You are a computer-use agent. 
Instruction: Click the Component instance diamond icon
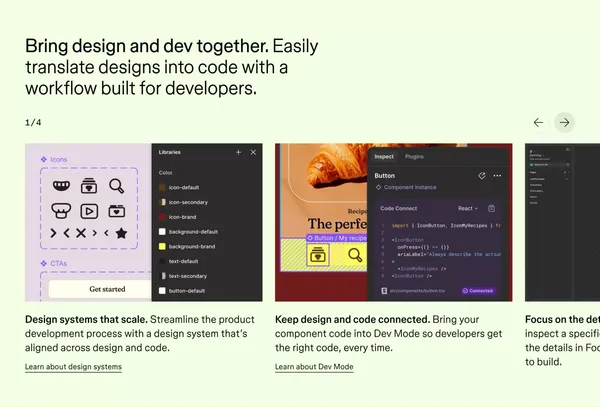click(378, 187)
